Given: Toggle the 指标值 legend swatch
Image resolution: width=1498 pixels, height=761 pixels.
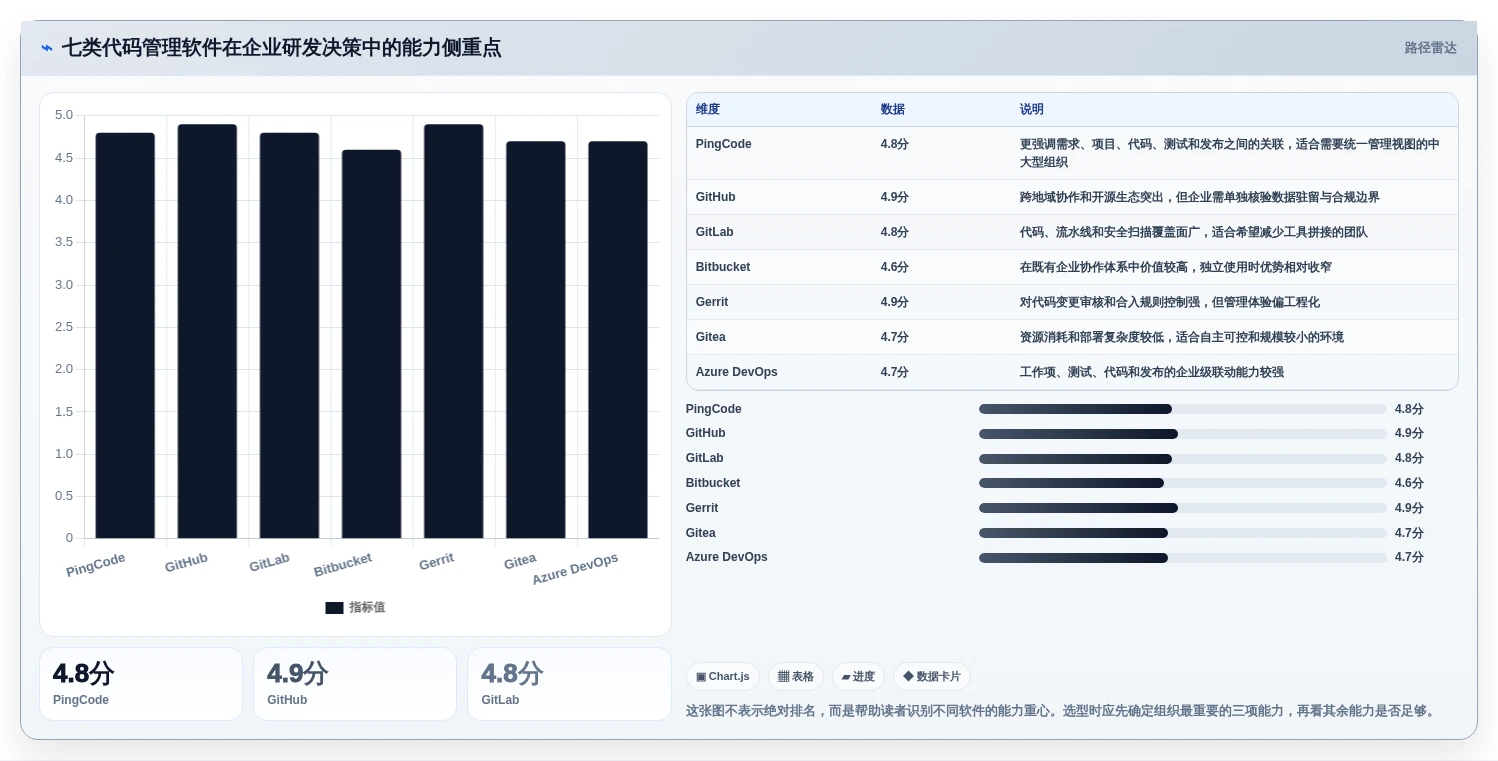Looking at the screenshot, I should [x=334, y=608].
